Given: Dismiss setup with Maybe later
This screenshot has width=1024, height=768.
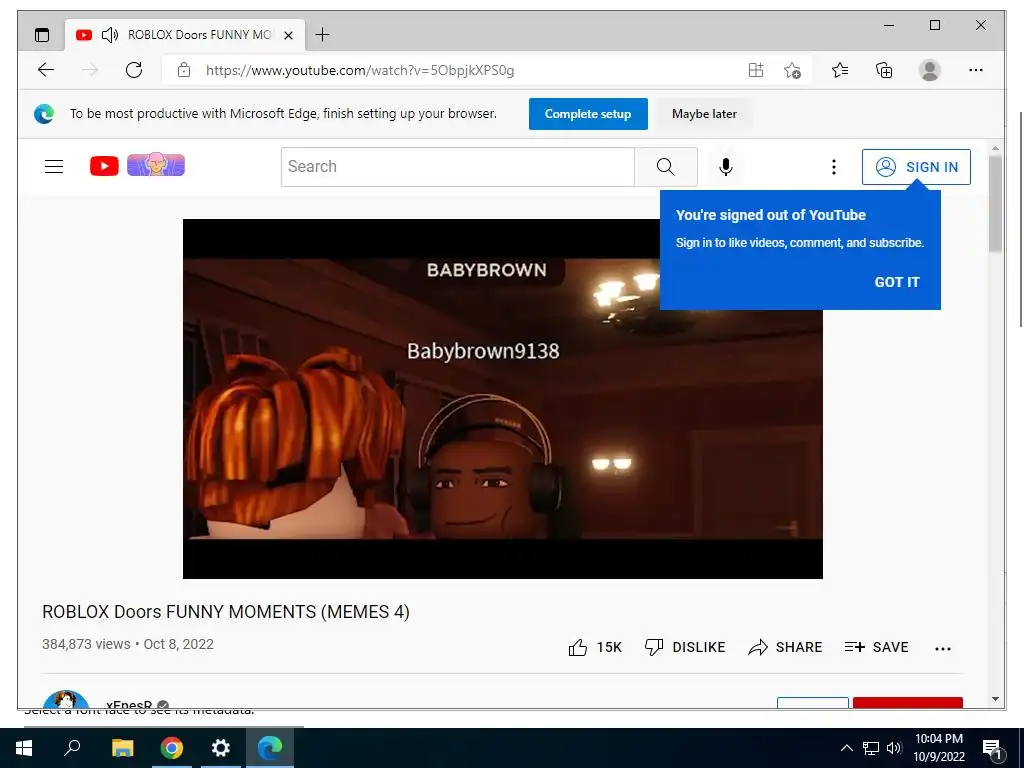Looking at the screenshot, I should pyautogui.click(x=704, y=114).
